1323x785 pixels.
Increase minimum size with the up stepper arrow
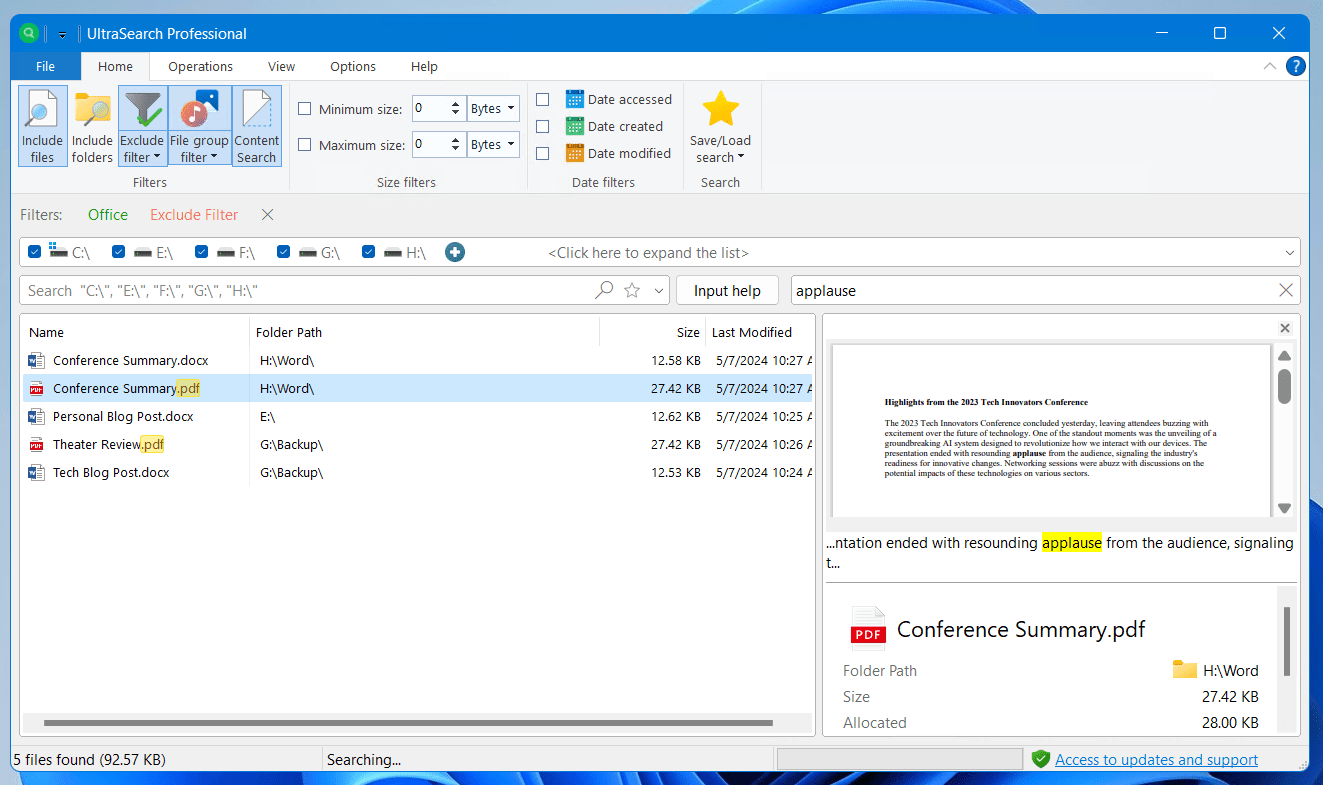457,103
